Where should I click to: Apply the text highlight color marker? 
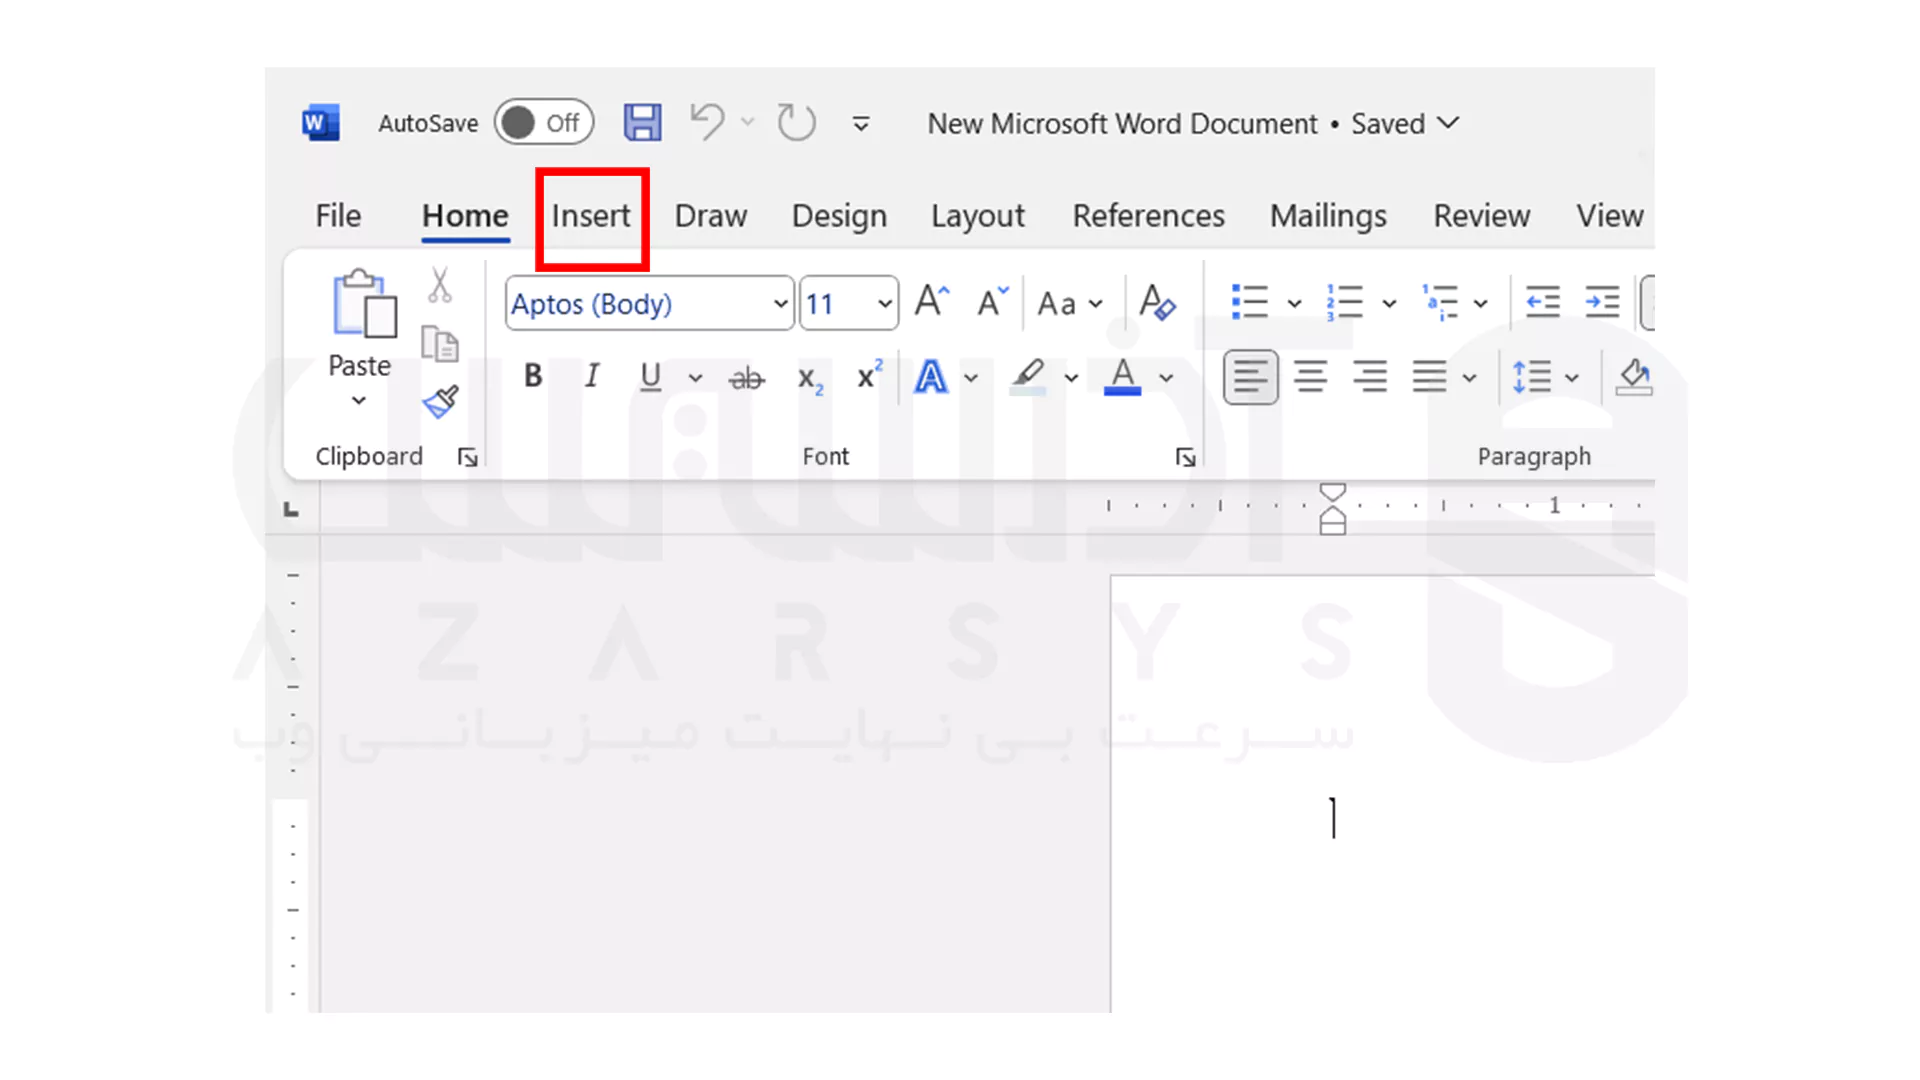point(1028,377)
